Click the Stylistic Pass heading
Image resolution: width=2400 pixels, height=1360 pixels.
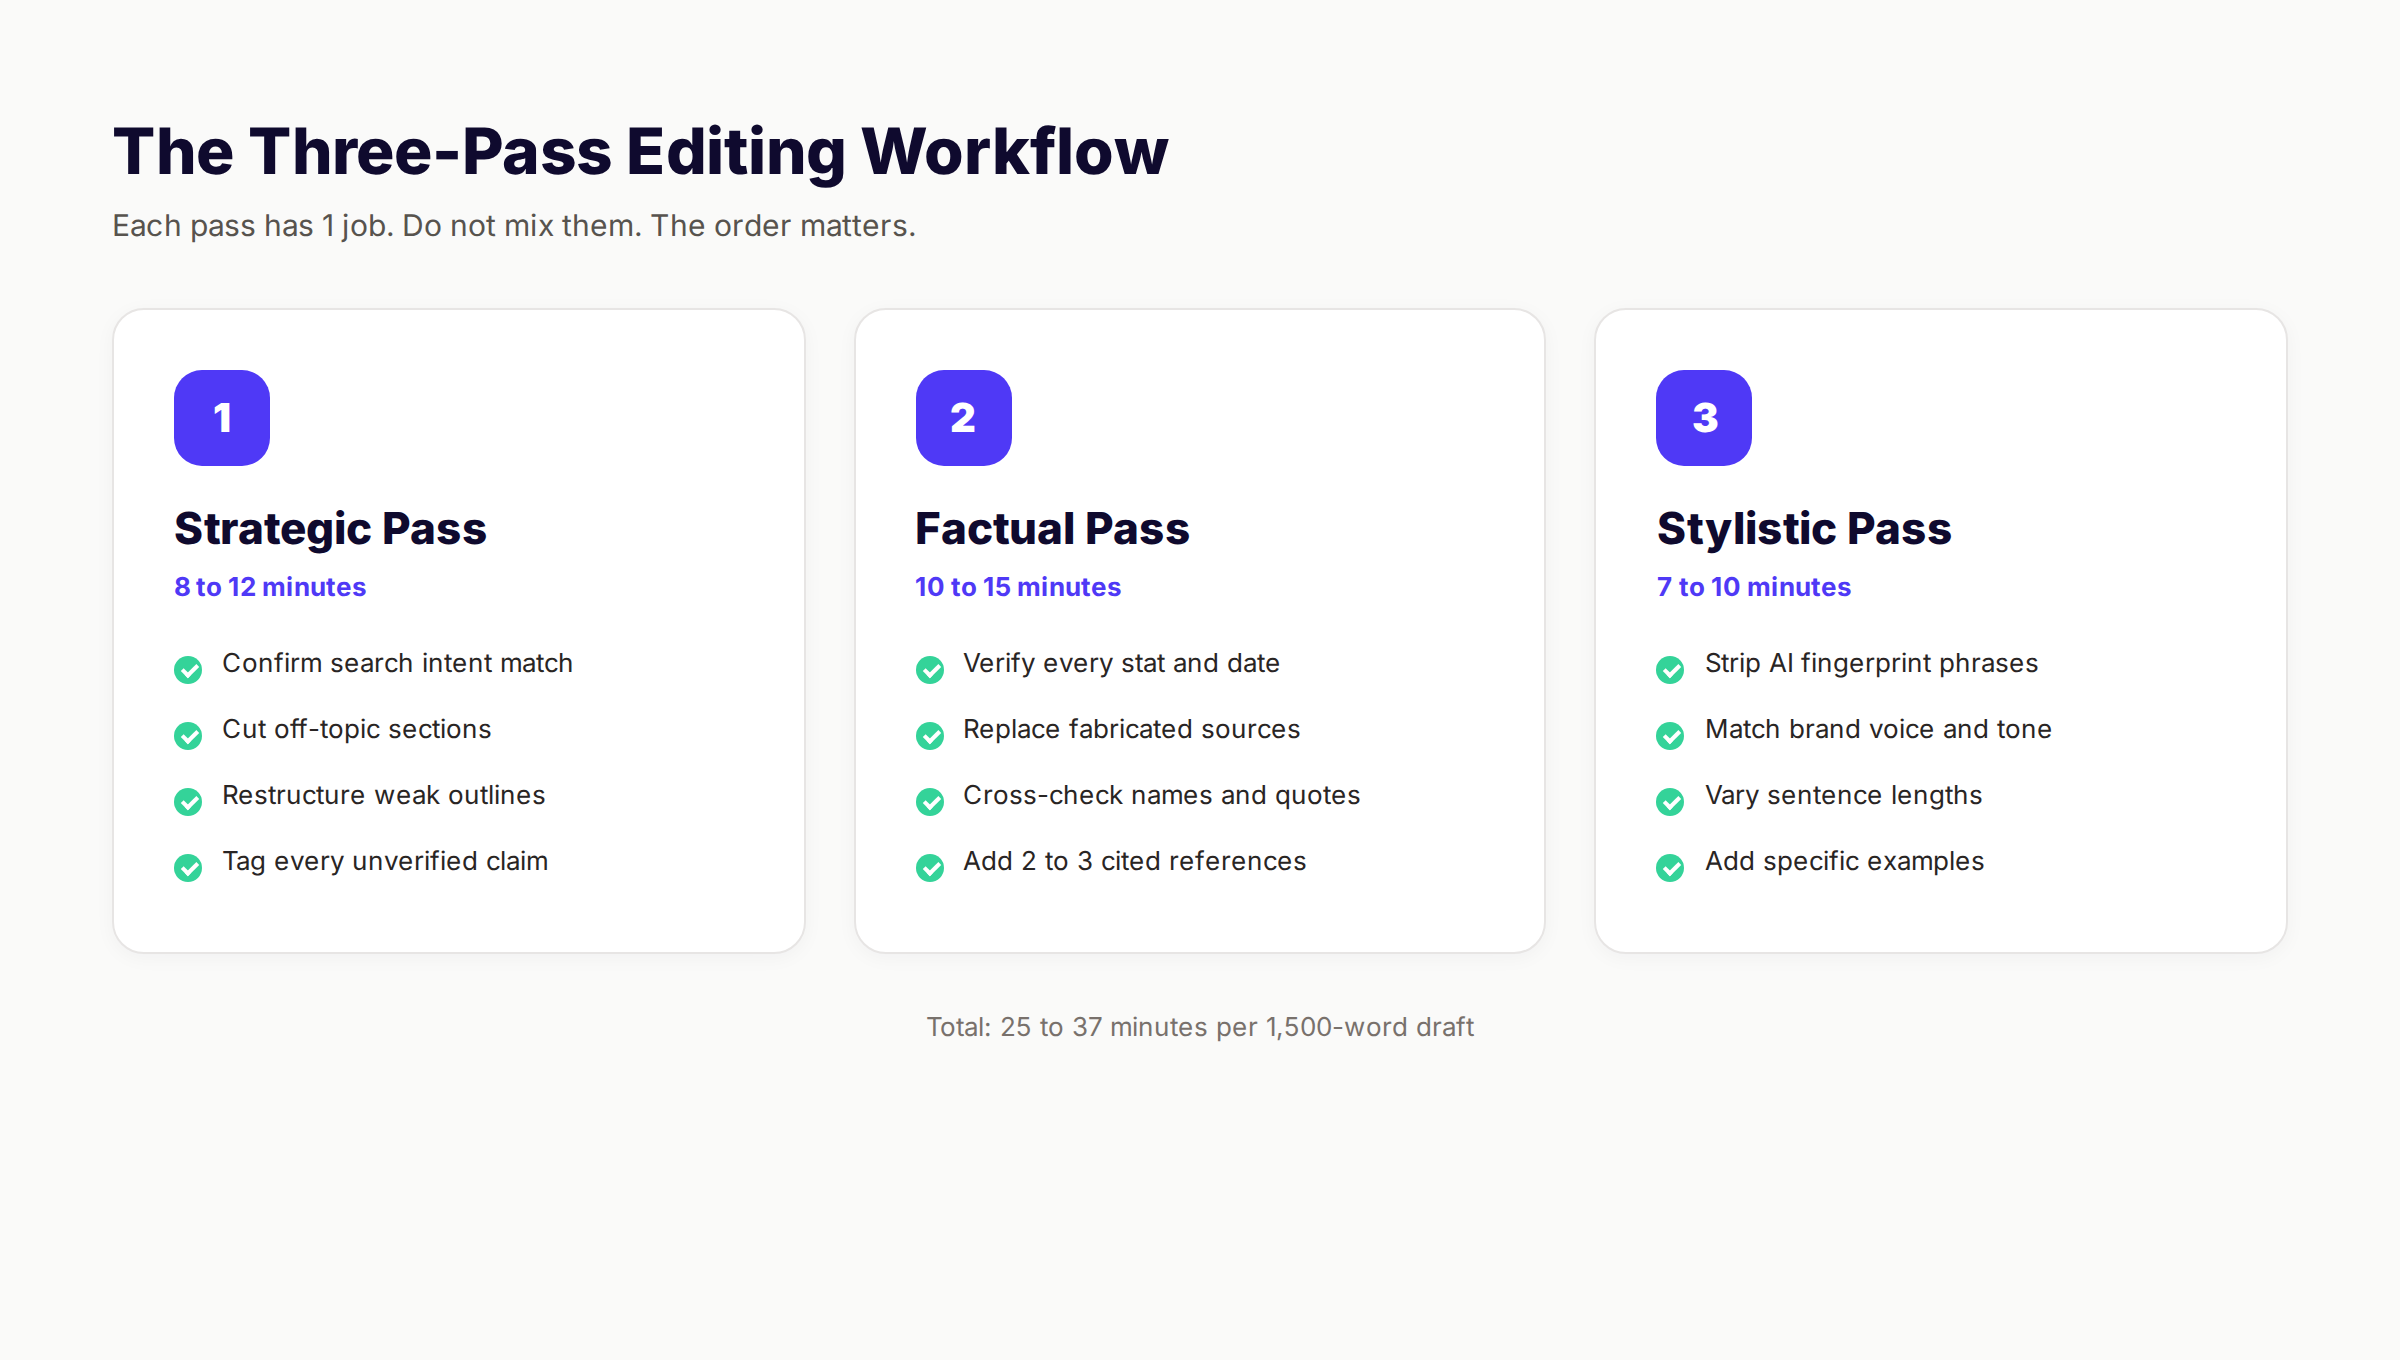pyautogui.click(x=1804, y=529)
